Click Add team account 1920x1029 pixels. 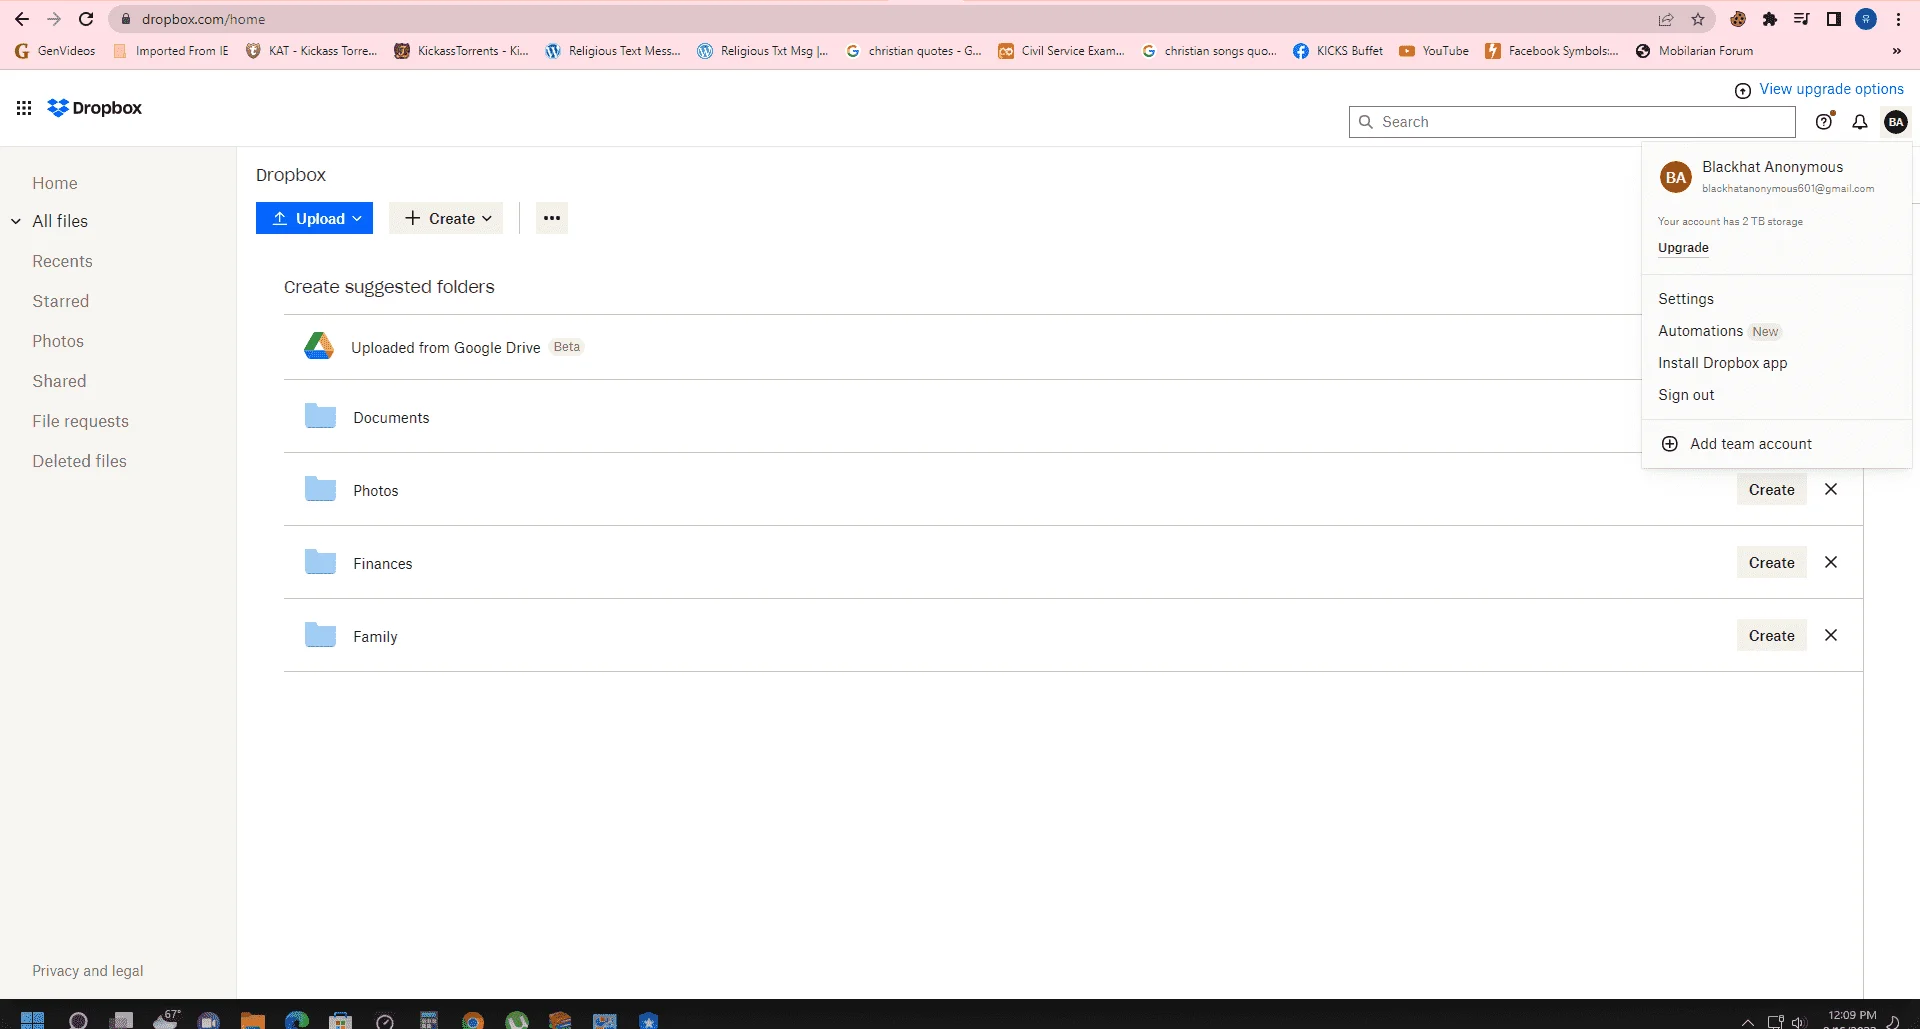pos(1736,444)
